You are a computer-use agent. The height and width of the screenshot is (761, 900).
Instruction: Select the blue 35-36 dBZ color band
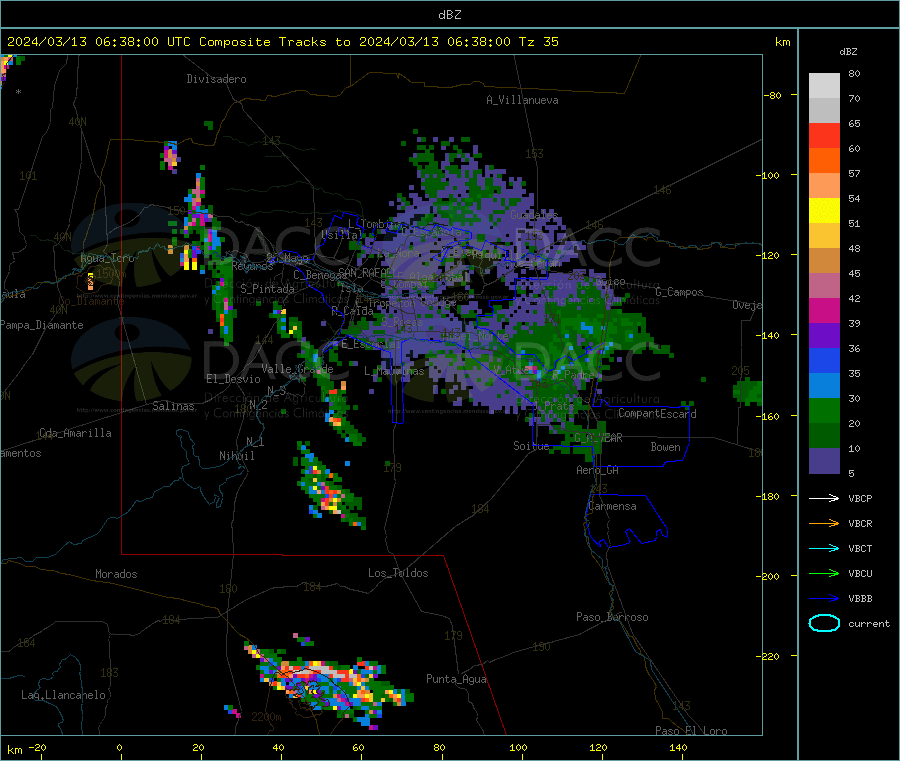coord(824,360)
